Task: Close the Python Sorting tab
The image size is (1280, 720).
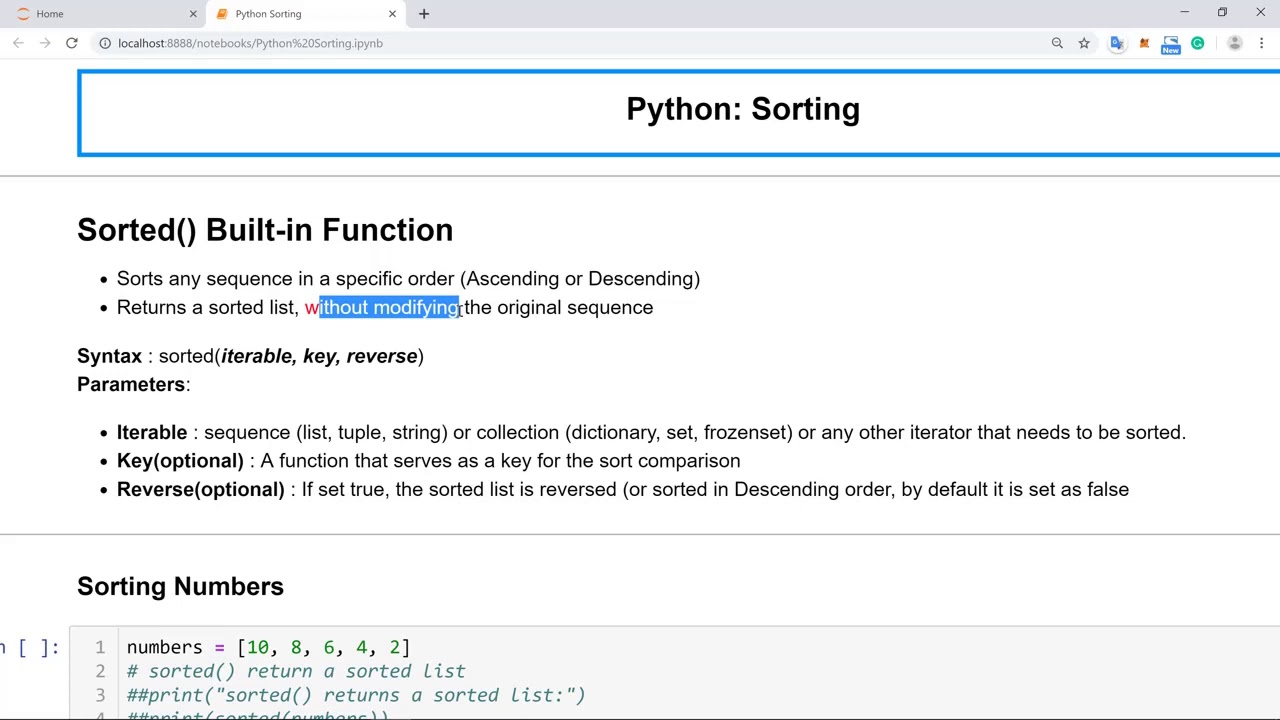Action: click(x=392, y=14)
